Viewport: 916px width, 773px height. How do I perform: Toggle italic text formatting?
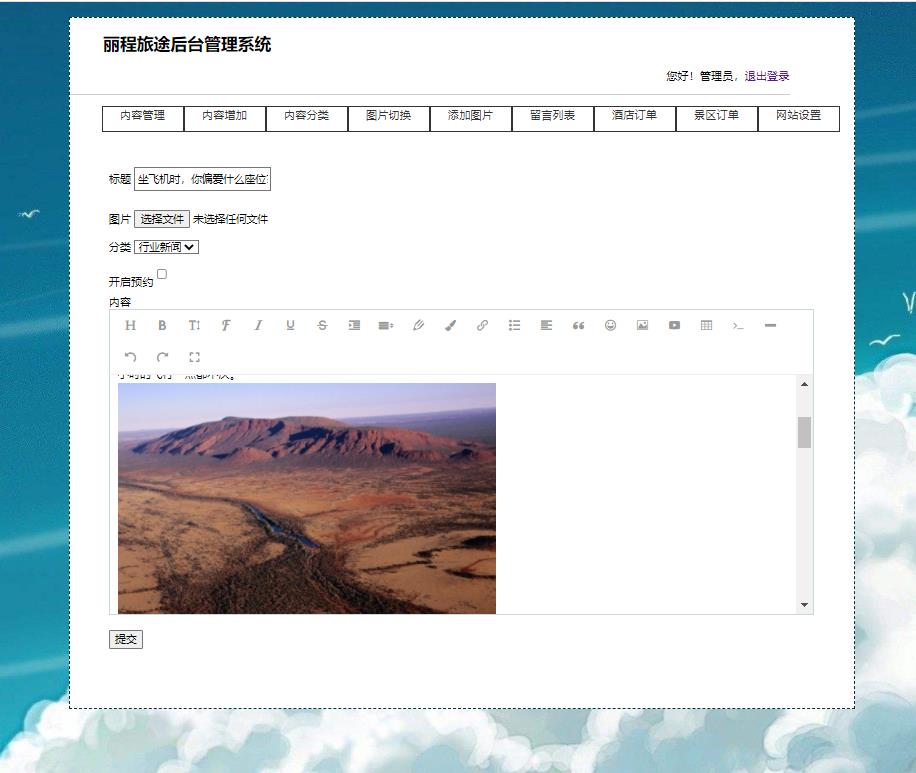258,325
